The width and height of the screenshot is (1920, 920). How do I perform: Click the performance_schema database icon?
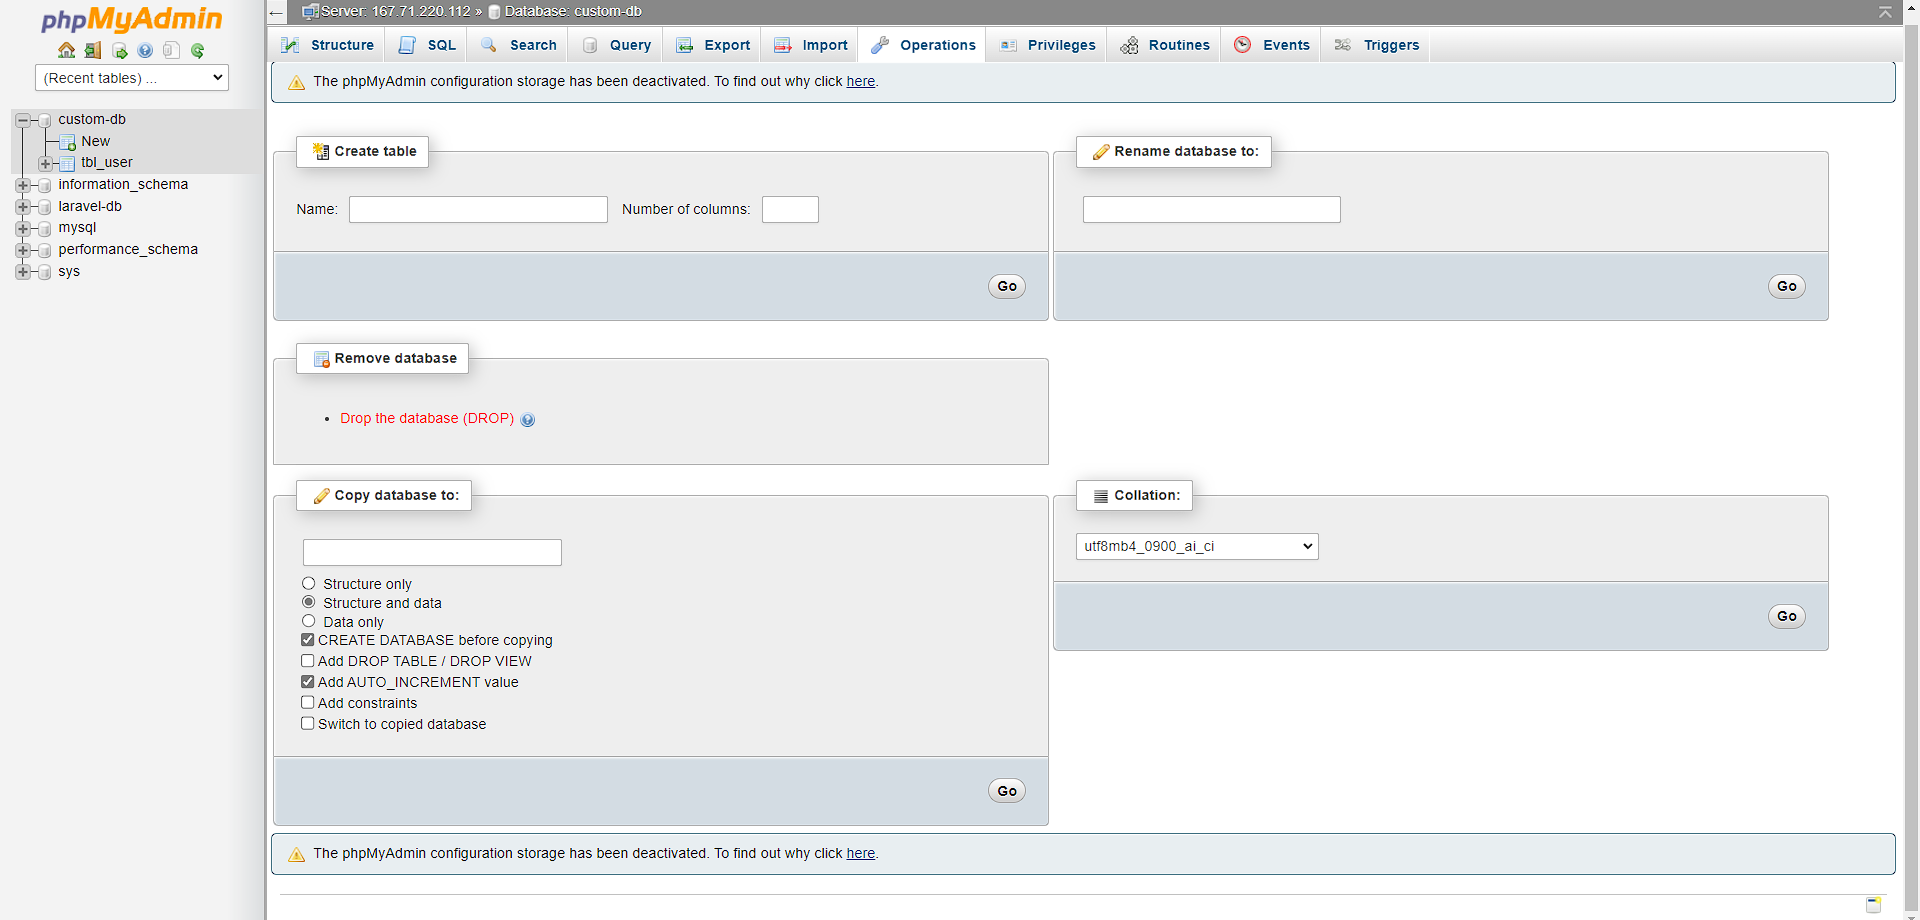click(x=44, y=250)
